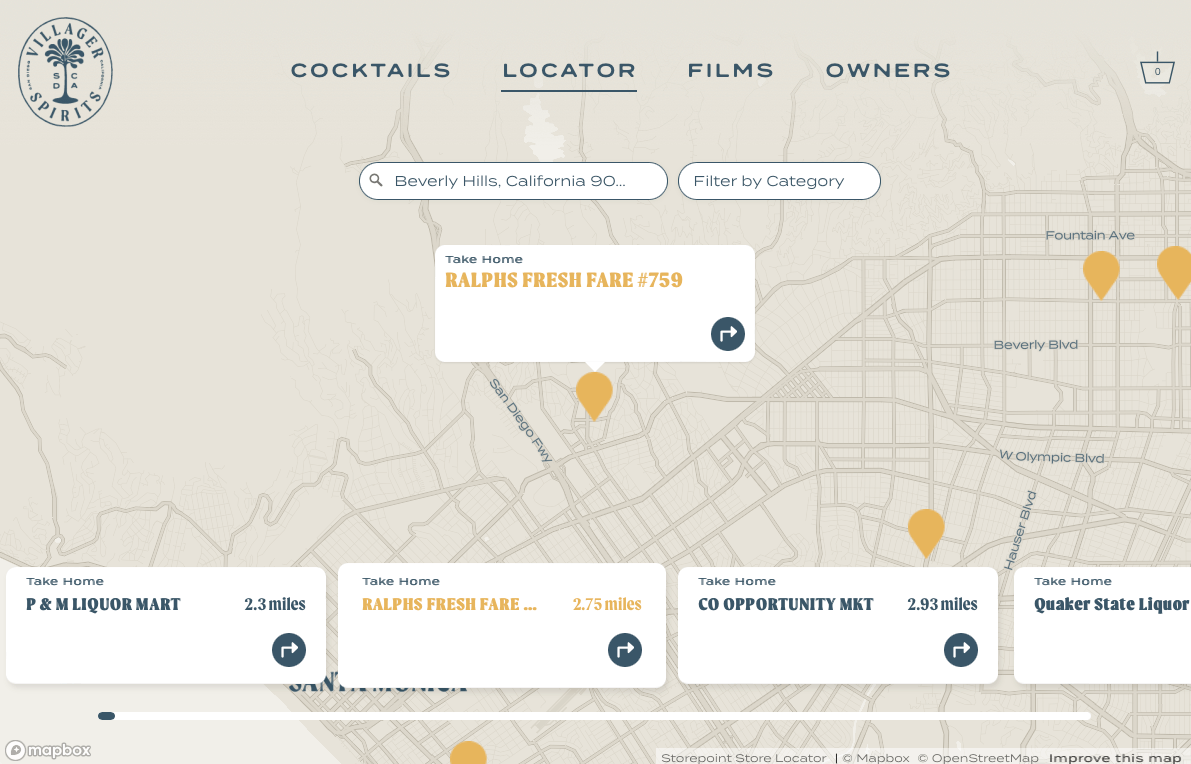Select the P & M Liquor Mart card

166,625
